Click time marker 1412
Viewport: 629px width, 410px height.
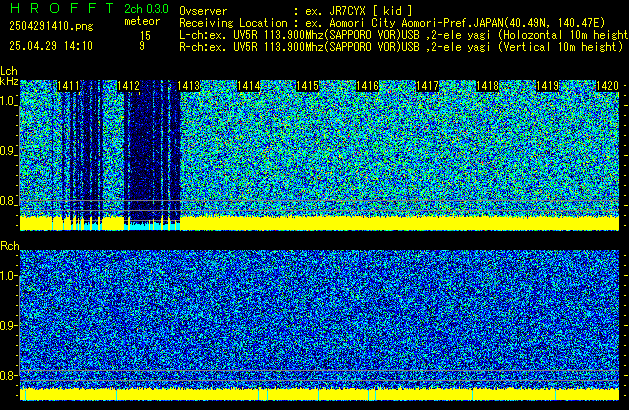(128, 86)
